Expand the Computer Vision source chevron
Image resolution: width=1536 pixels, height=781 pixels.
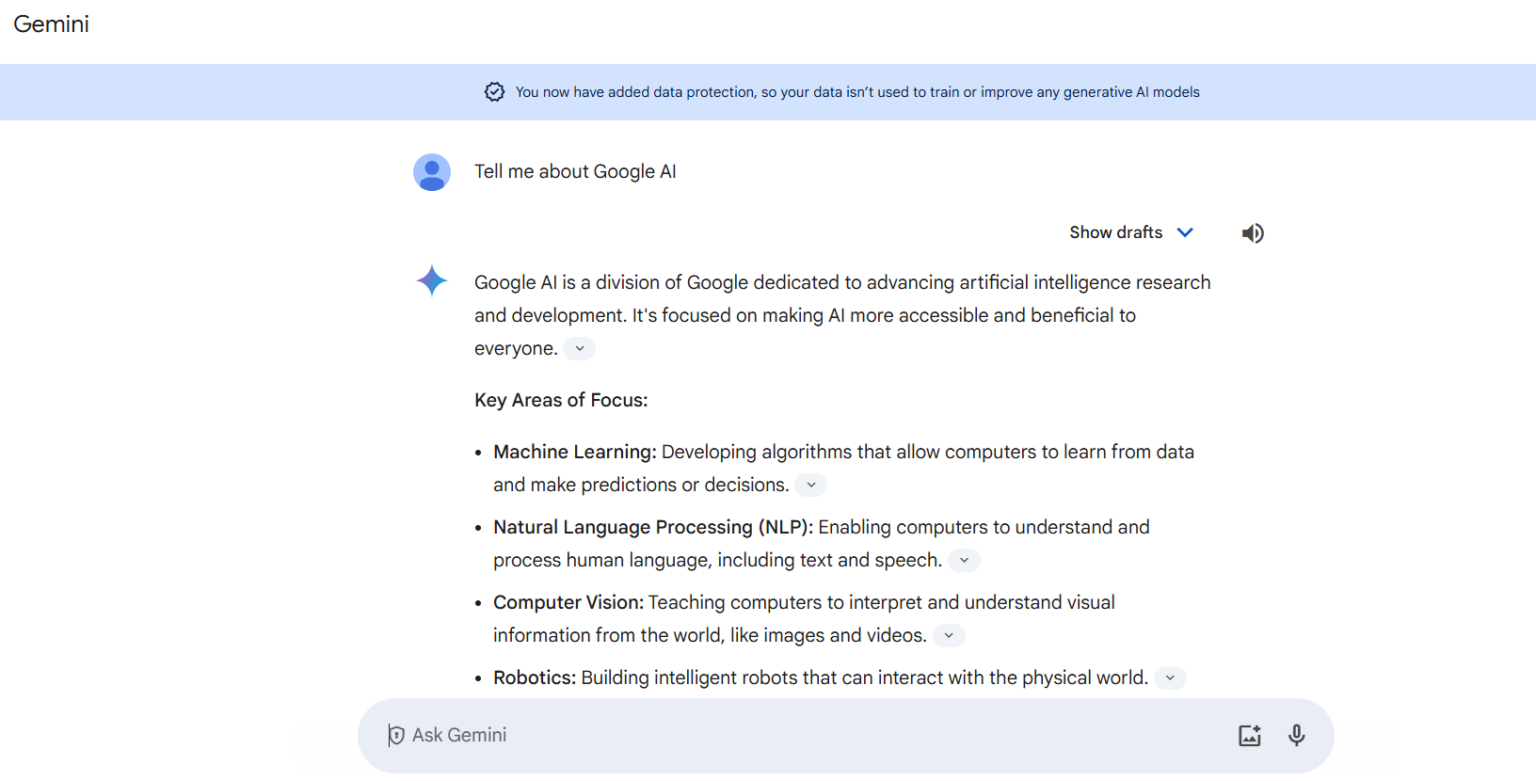[949, 635]
